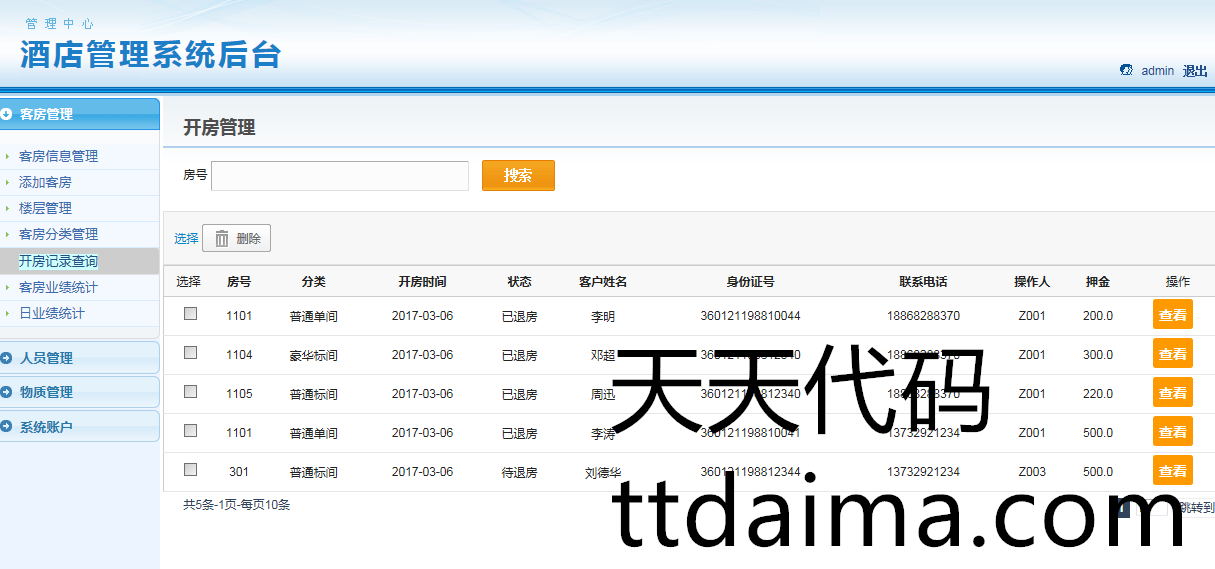The image size is (1215, 569).
Task: Go to 日业绩统计 menu item
Action: [x=52, y=313]
